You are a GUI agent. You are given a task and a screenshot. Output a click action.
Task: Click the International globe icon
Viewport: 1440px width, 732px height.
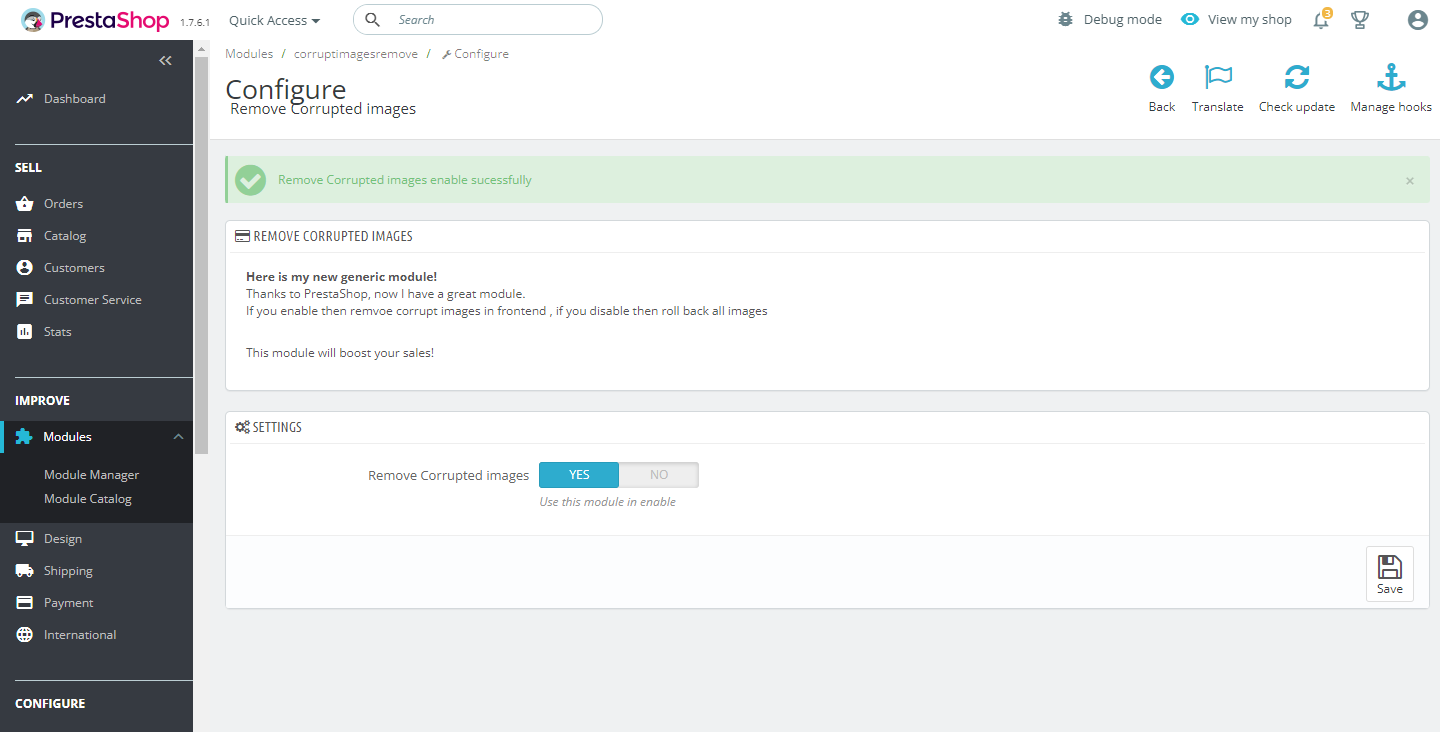(x=25, y=635)
